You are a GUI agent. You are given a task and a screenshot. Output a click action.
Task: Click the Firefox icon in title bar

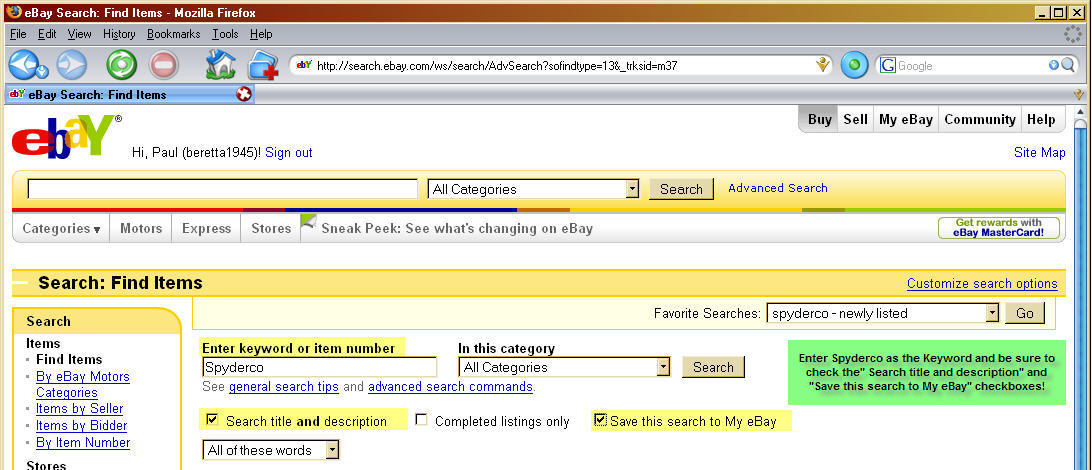pos(13,12)
